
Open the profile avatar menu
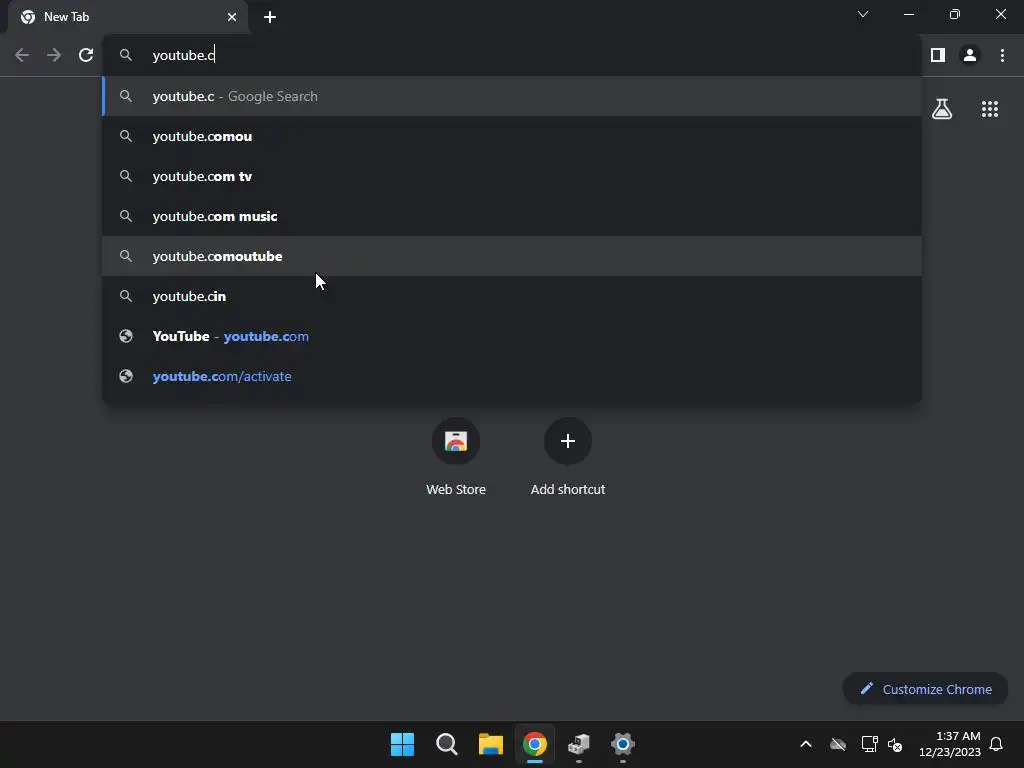coord(970,56)
